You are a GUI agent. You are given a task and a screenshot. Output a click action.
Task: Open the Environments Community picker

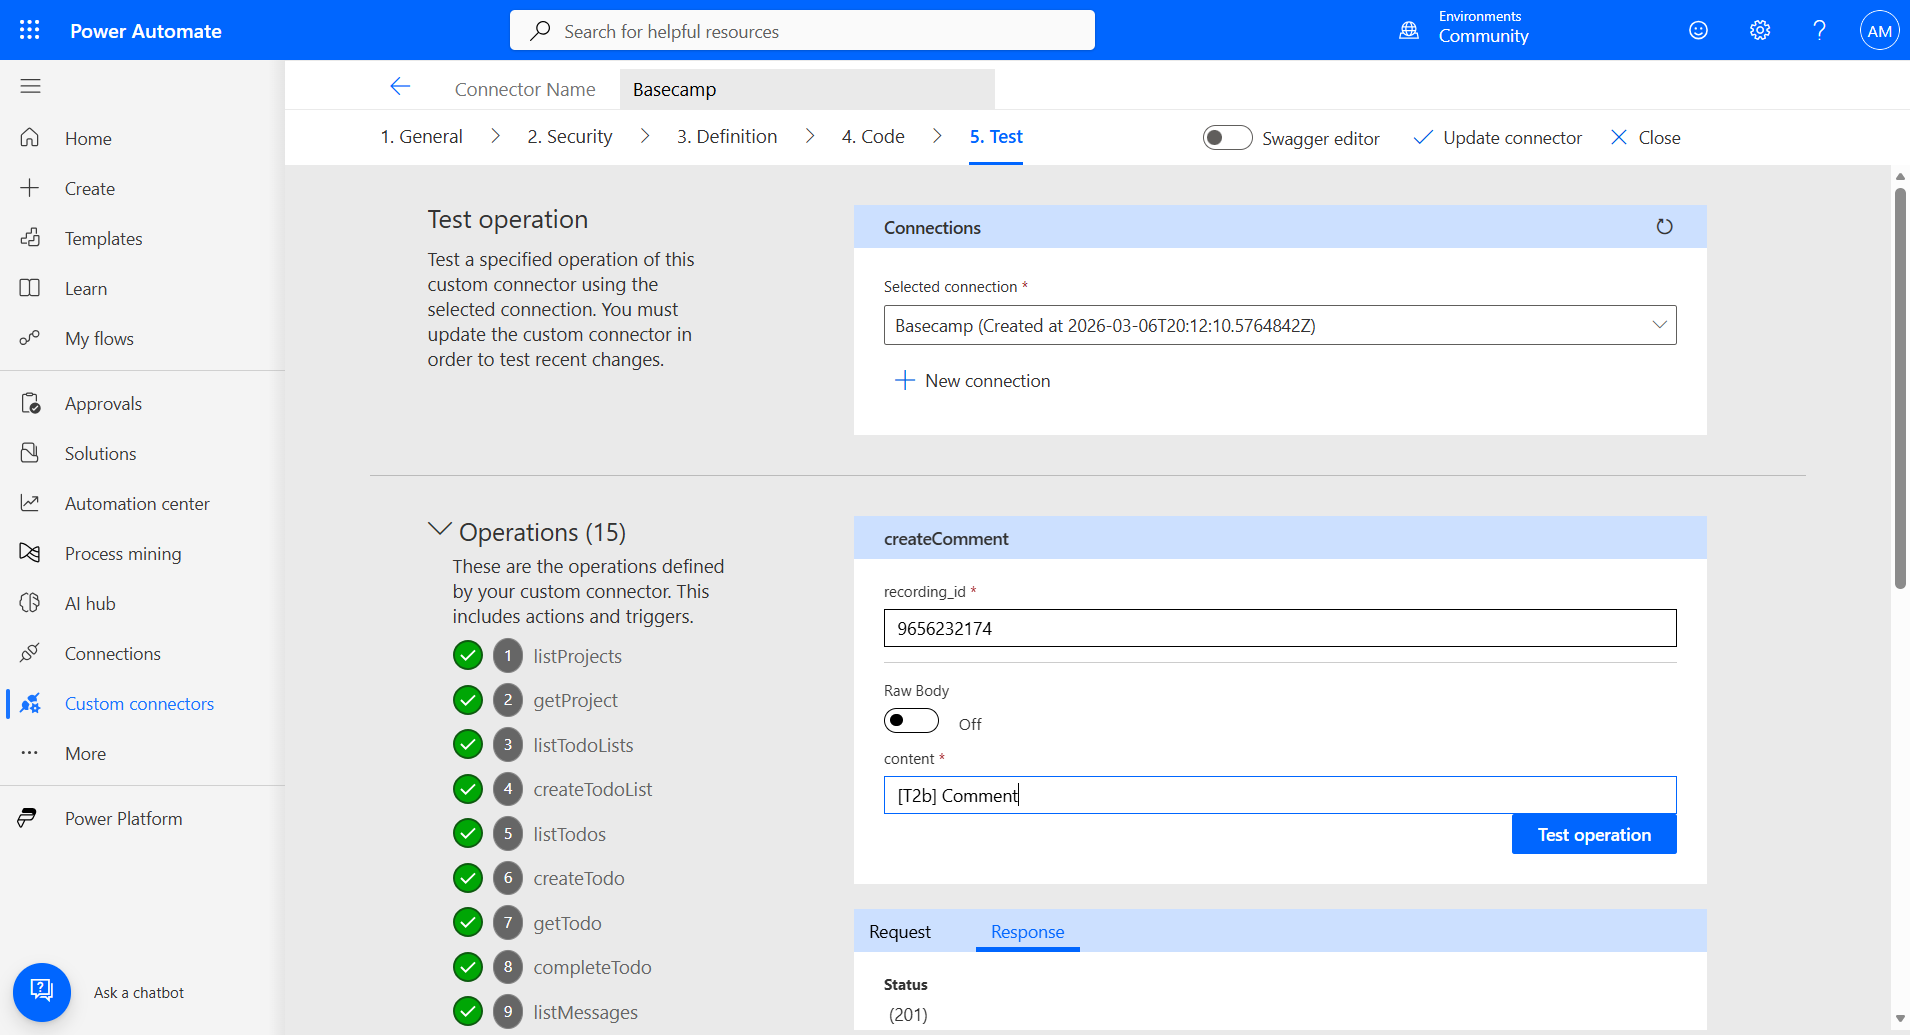point(1465,28)
